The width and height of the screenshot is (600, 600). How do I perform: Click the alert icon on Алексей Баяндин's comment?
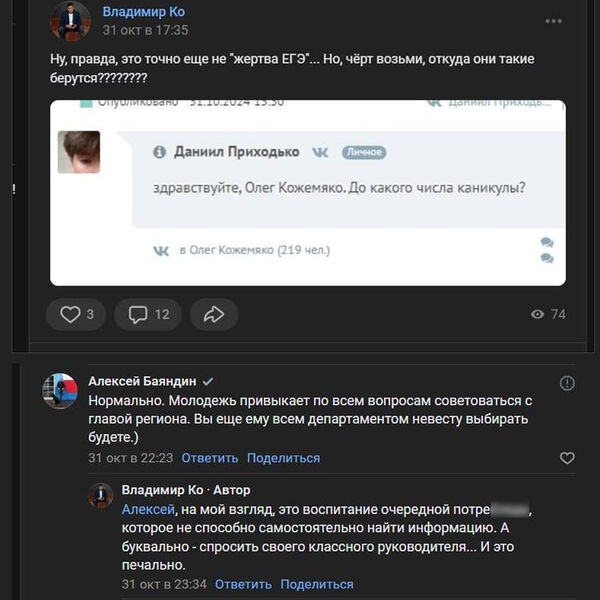(x=567, y=383)
